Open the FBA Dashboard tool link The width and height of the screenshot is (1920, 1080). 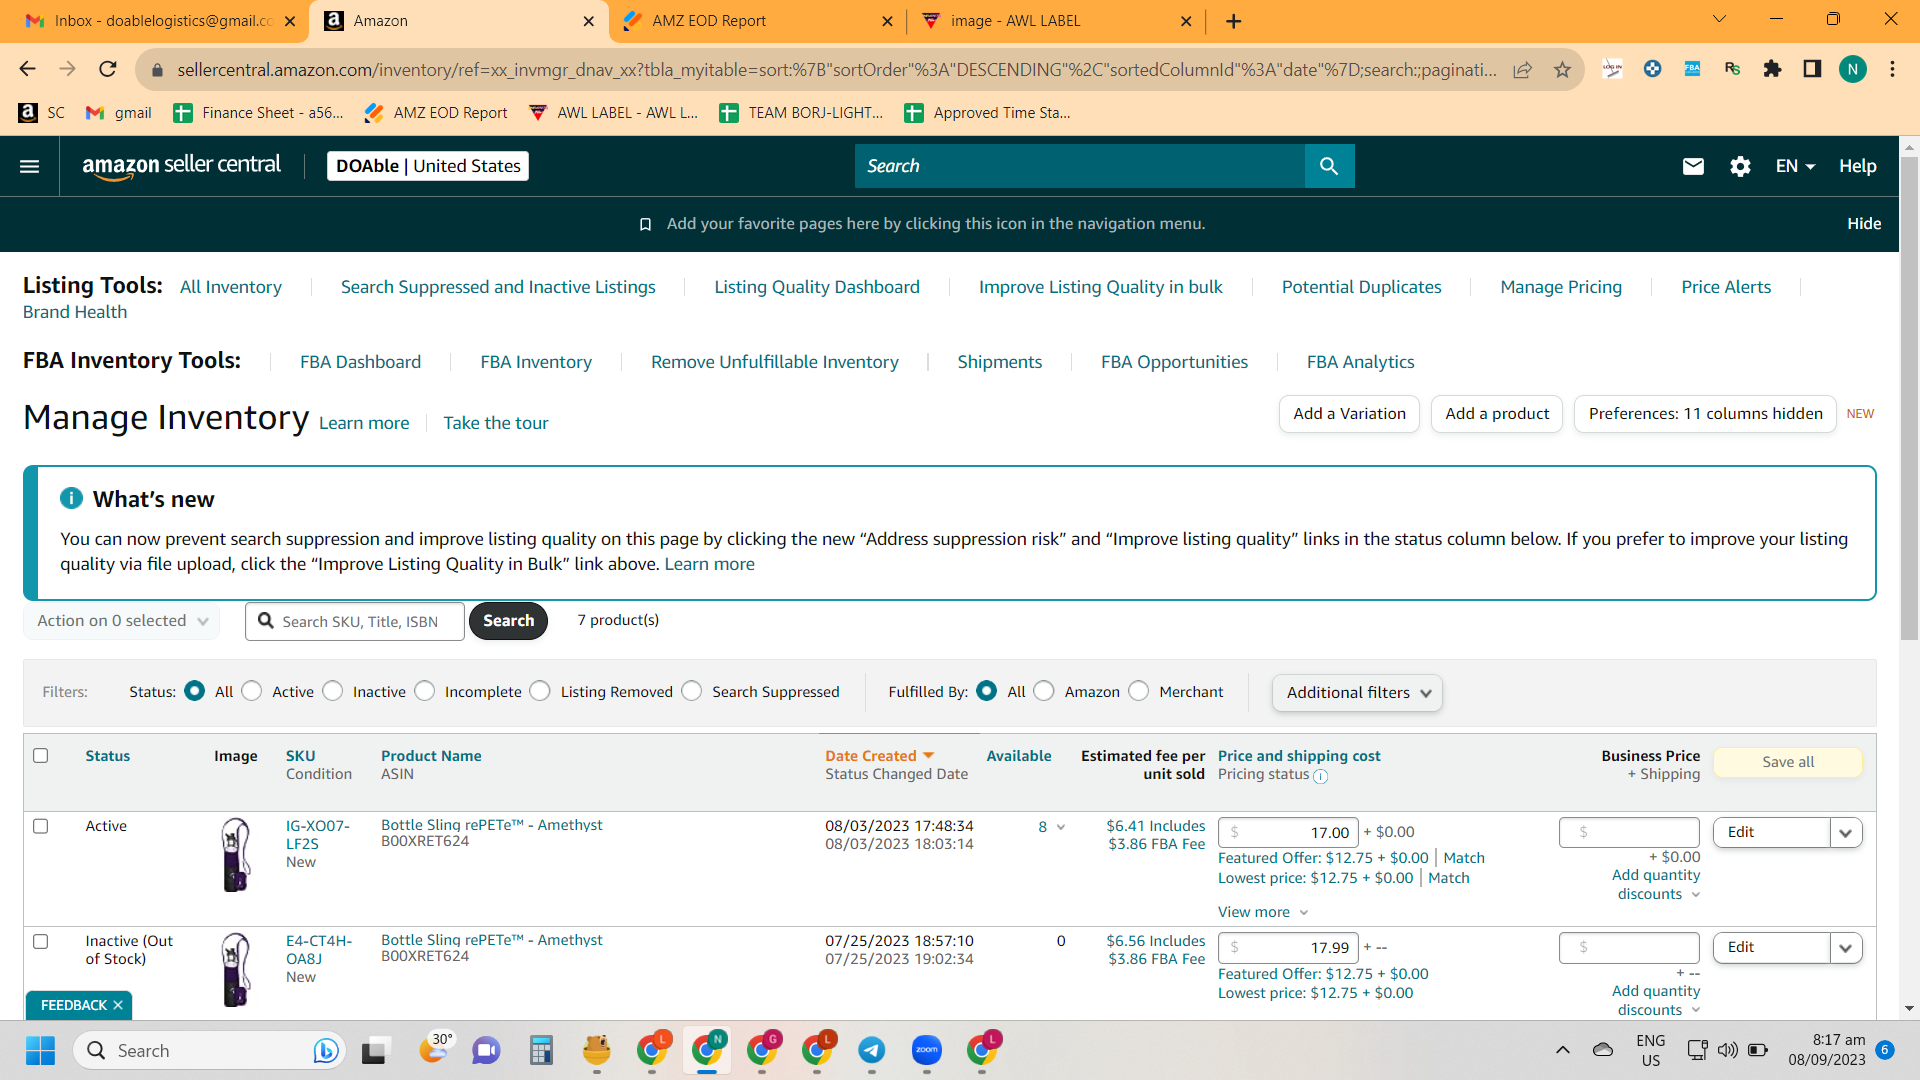point(360,362)
